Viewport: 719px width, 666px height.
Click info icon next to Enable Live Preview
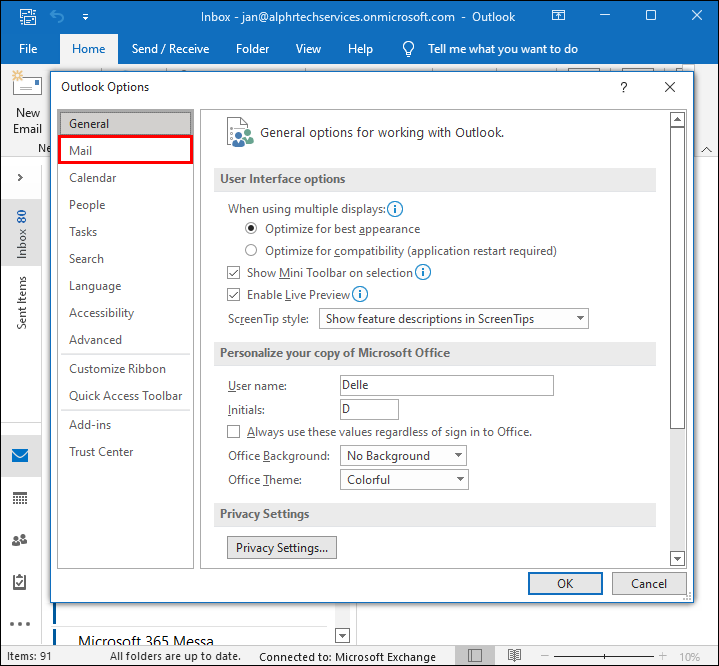[360, 294]
